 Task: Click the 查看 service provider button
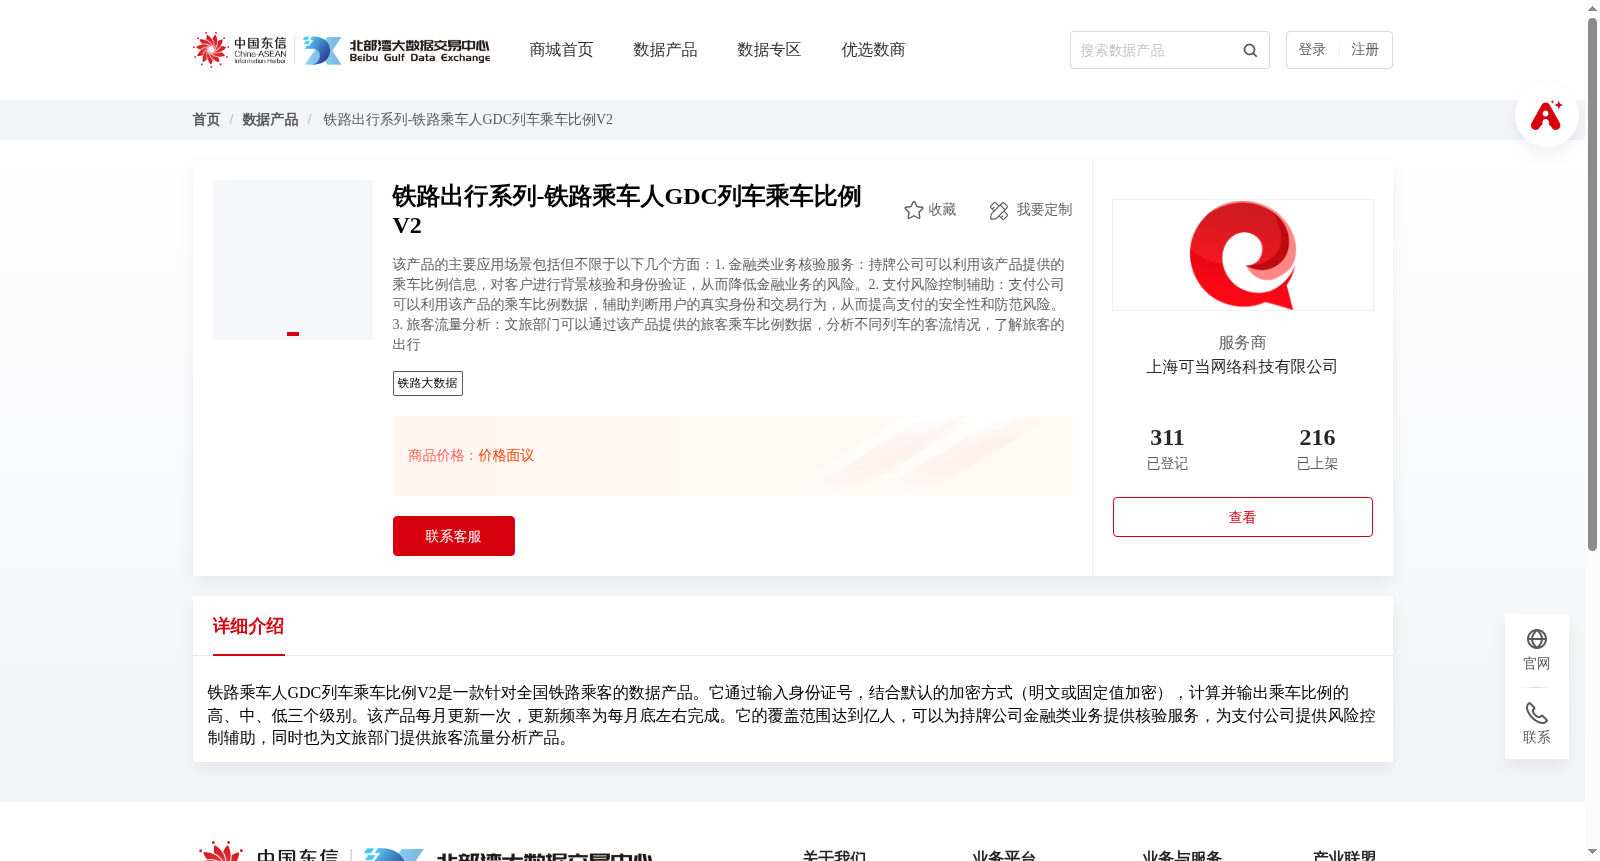1243,517
